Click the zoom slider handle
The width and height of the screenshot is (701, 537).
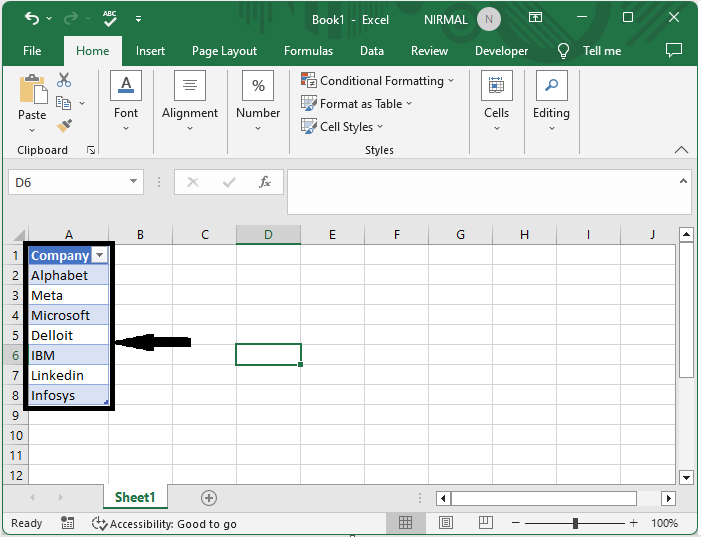[x=575, y=523]
